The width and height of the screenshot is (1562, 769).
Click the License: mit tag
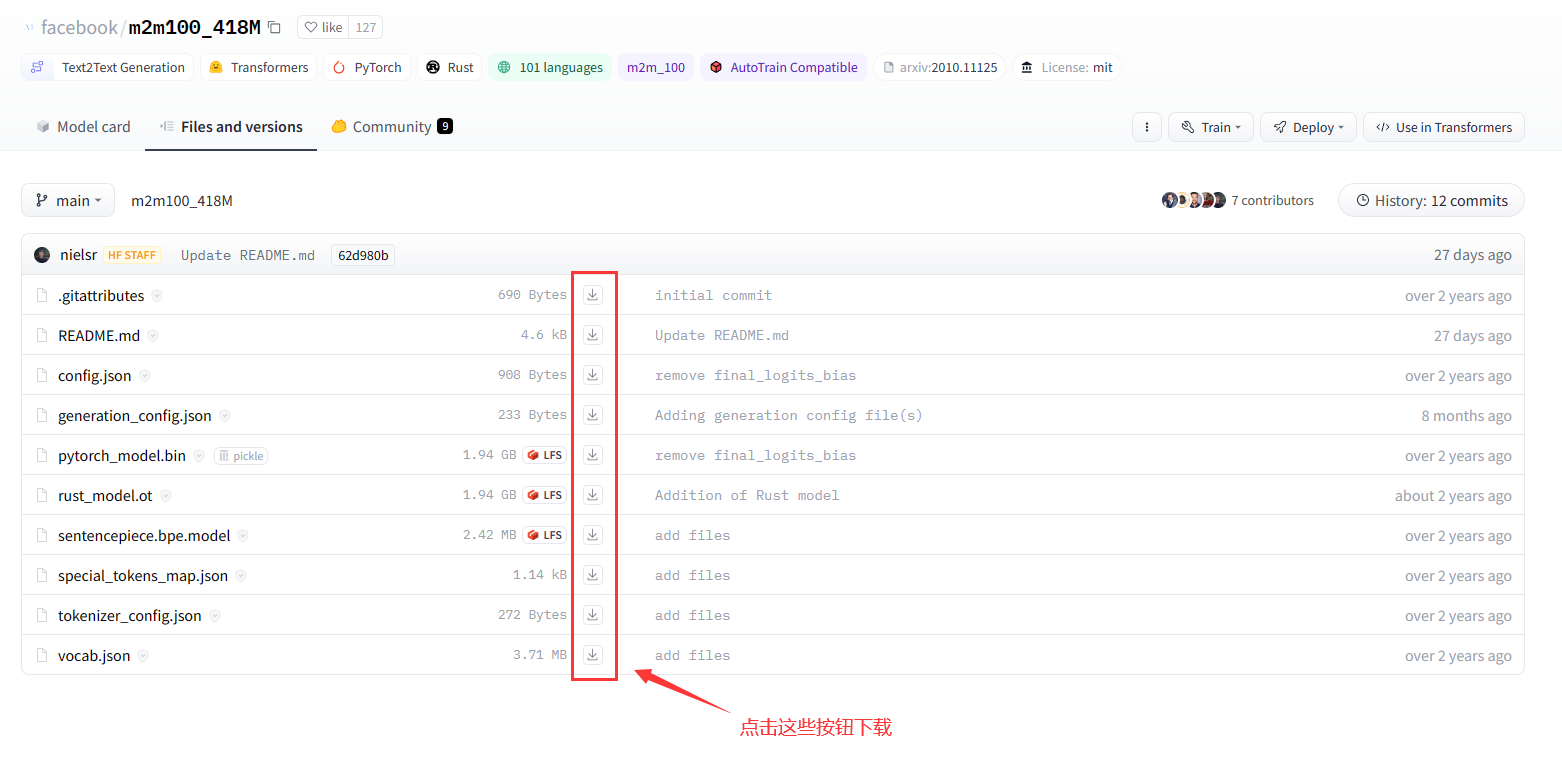[x=1066, y=67]
